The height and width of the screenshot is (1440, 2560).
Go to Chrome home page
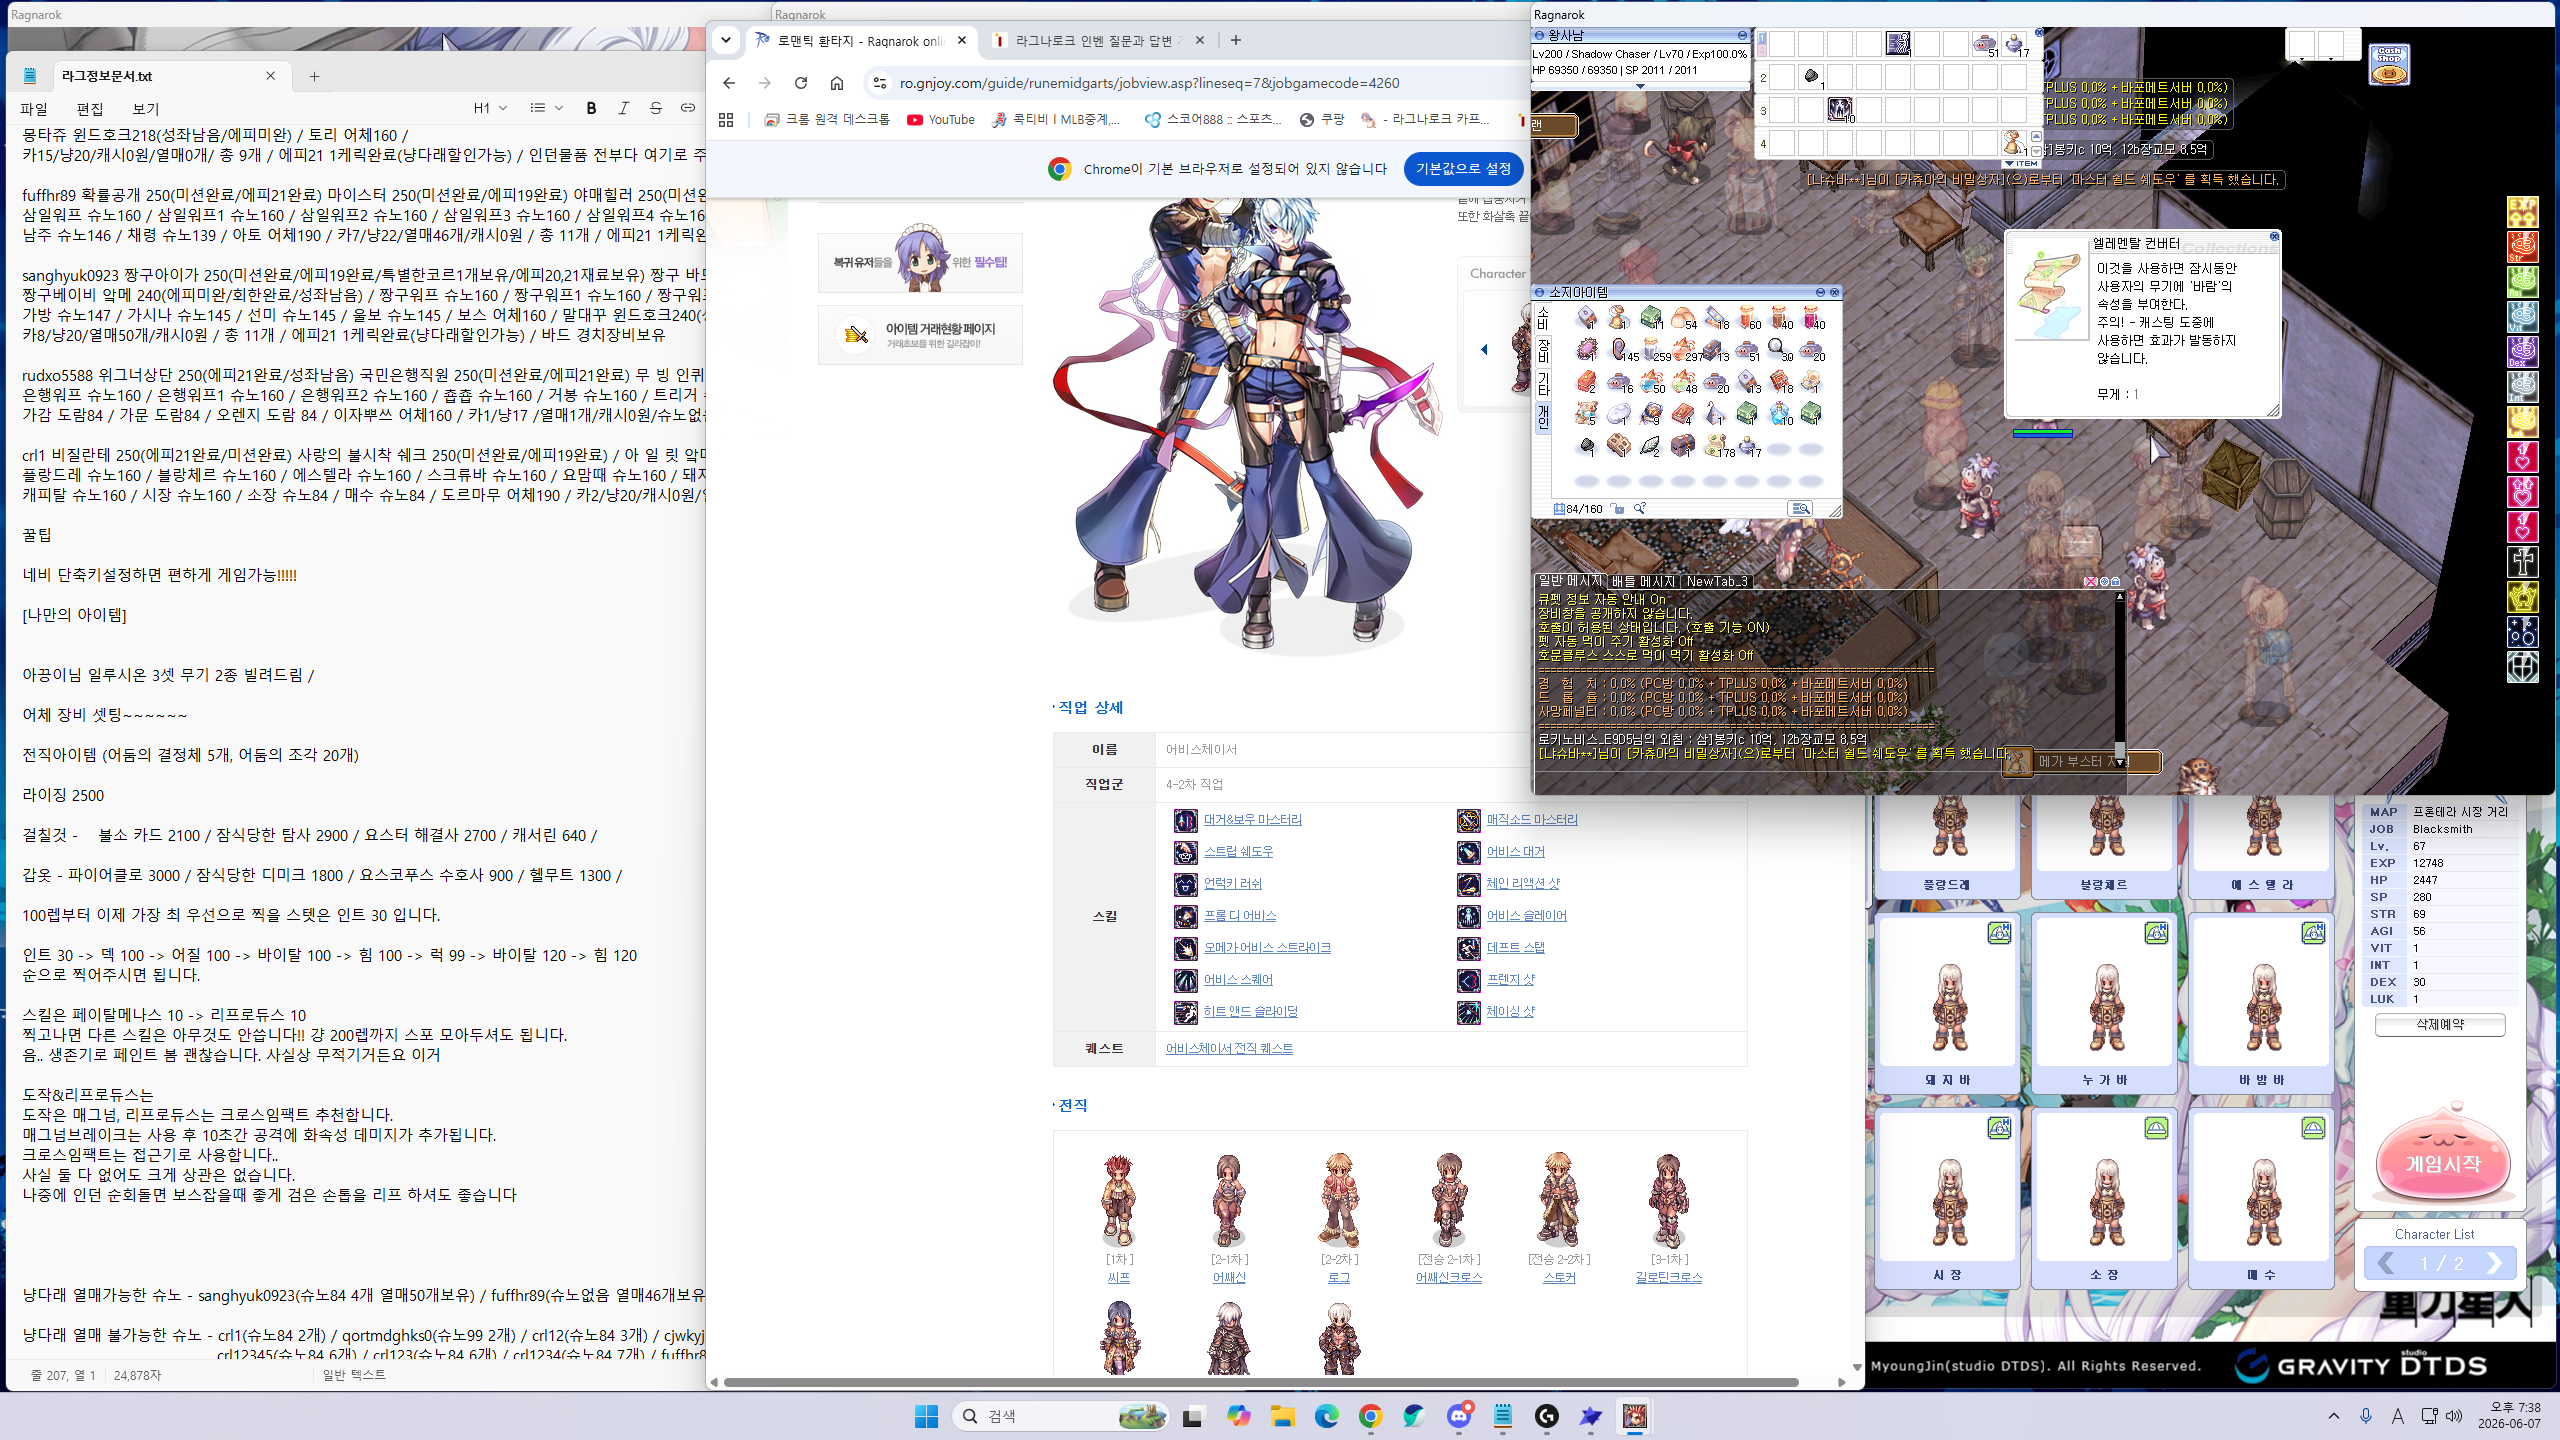pos(837,83)
